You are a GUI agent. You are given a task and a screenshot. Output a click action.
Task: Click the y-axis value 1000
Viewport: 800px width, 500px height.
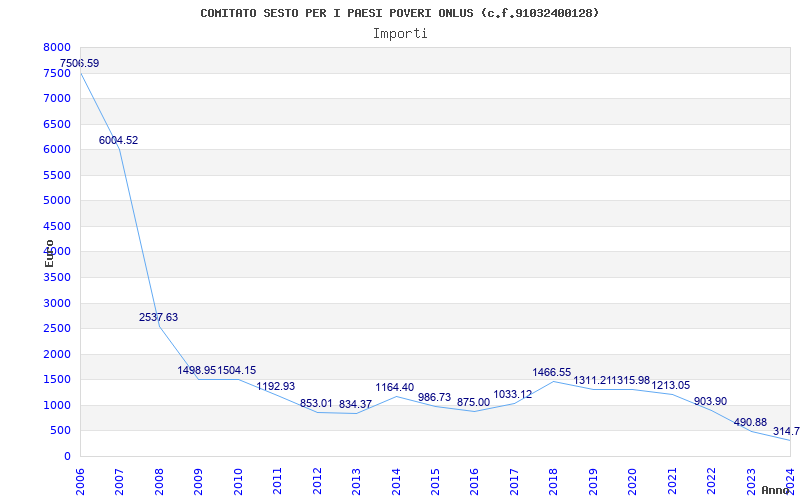[57, 405]
